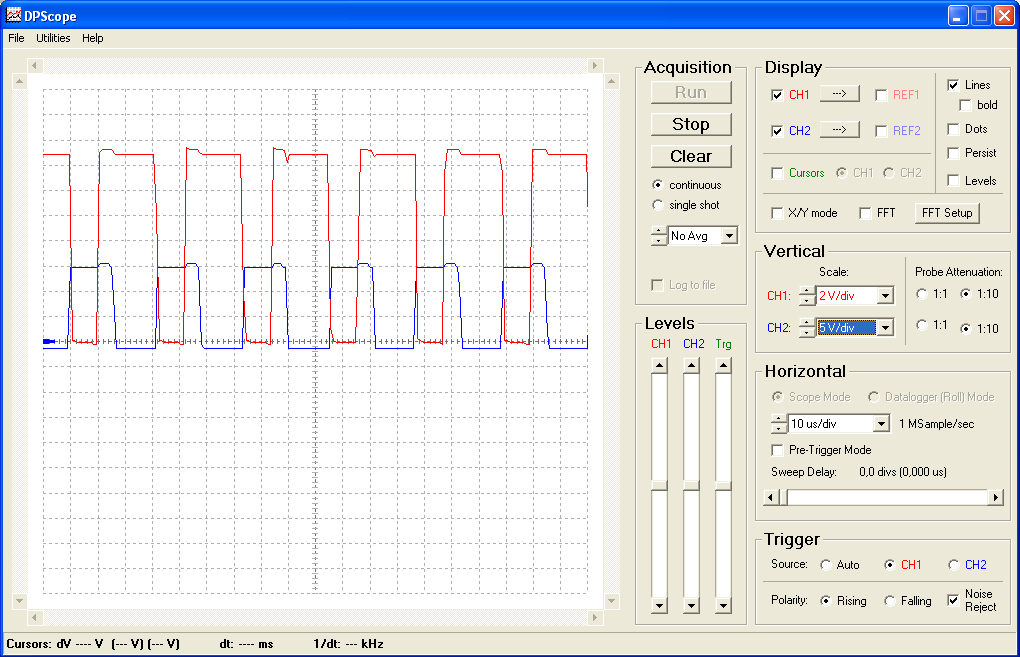
Task: Open the CH1 2 V/div scale dropdown
Action: tap(885, 295)
